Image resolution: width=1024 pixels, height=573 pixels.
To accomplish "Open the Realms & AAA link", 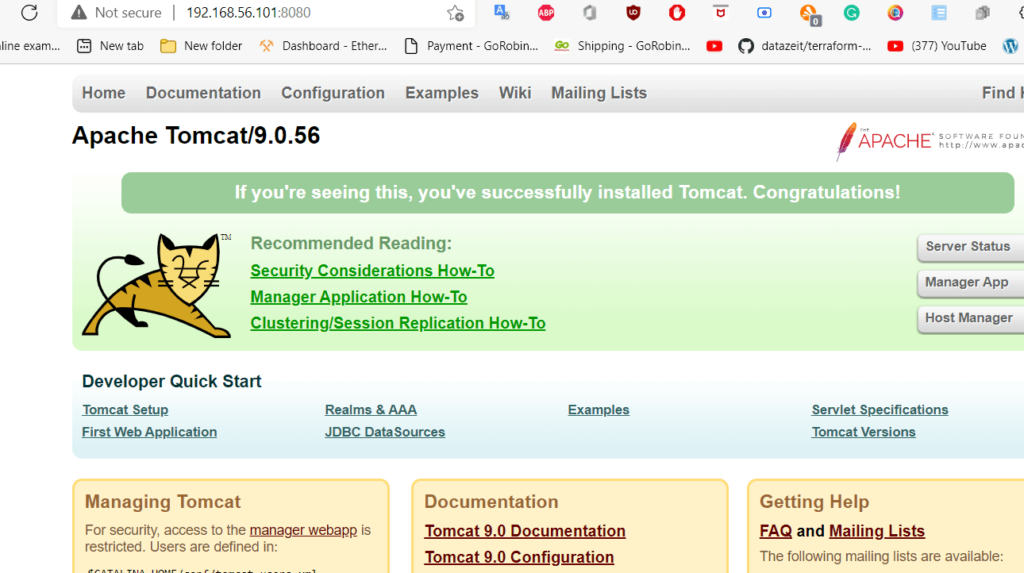I will pos(370,410).
